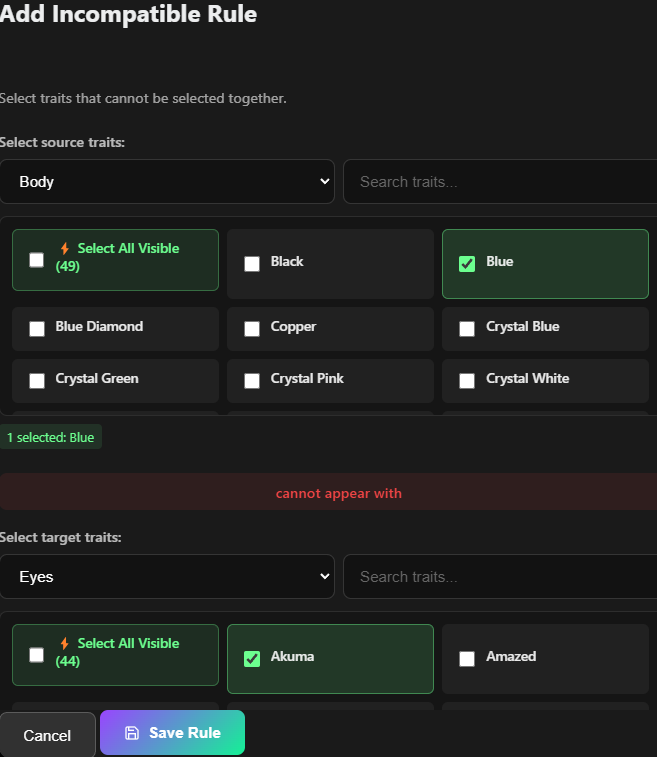657x757 pixels.
Task: Enable the Amazed eyes trait checkbox
Action: point(467,658)
